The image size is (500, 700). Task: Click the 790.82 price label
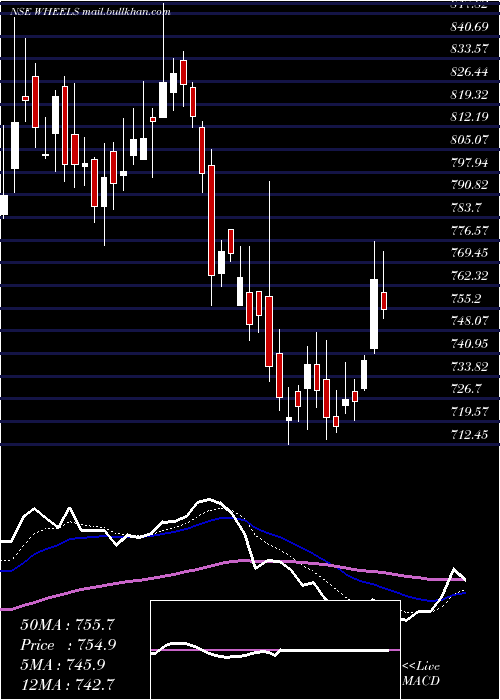(469, 185)
